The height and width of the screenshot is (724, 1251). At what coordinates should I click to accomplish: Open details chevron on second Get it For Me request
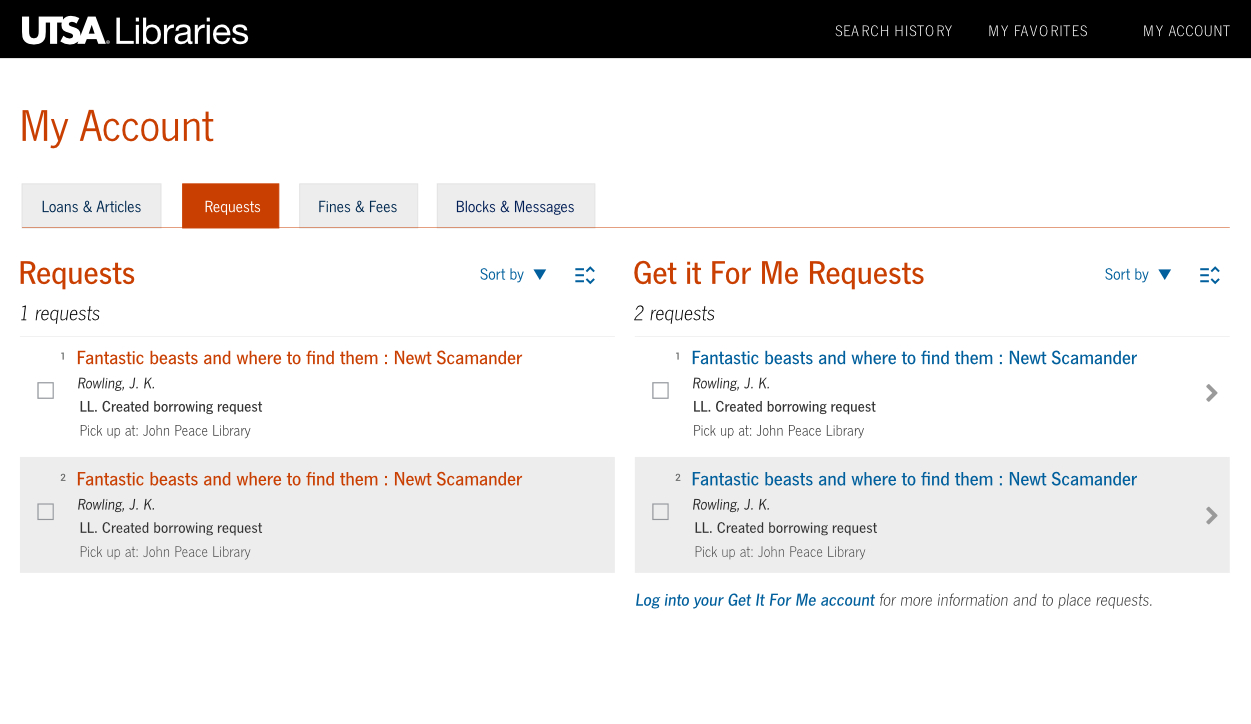(x=1212, y=514)
